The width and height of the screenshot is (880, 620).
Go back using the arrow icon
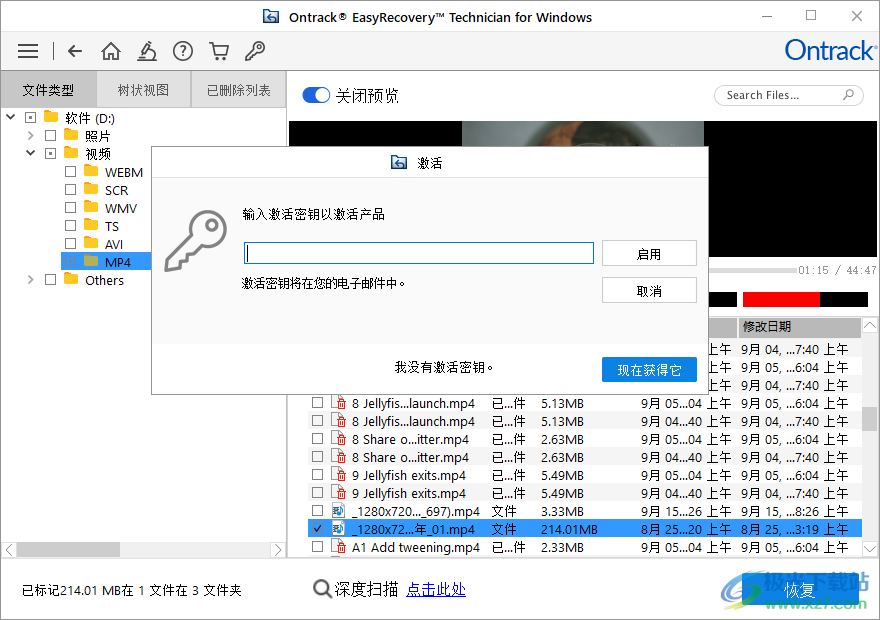point(75,51)
